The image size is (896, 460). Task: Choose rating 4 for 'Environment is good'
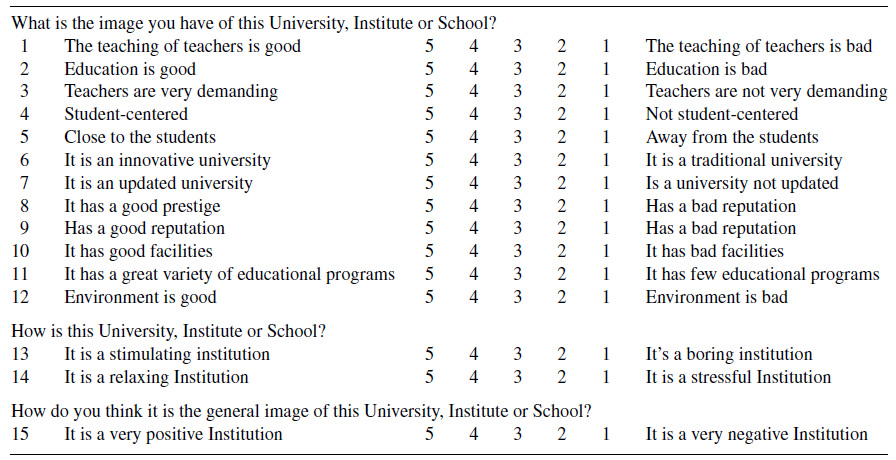(x=474, y=297)
